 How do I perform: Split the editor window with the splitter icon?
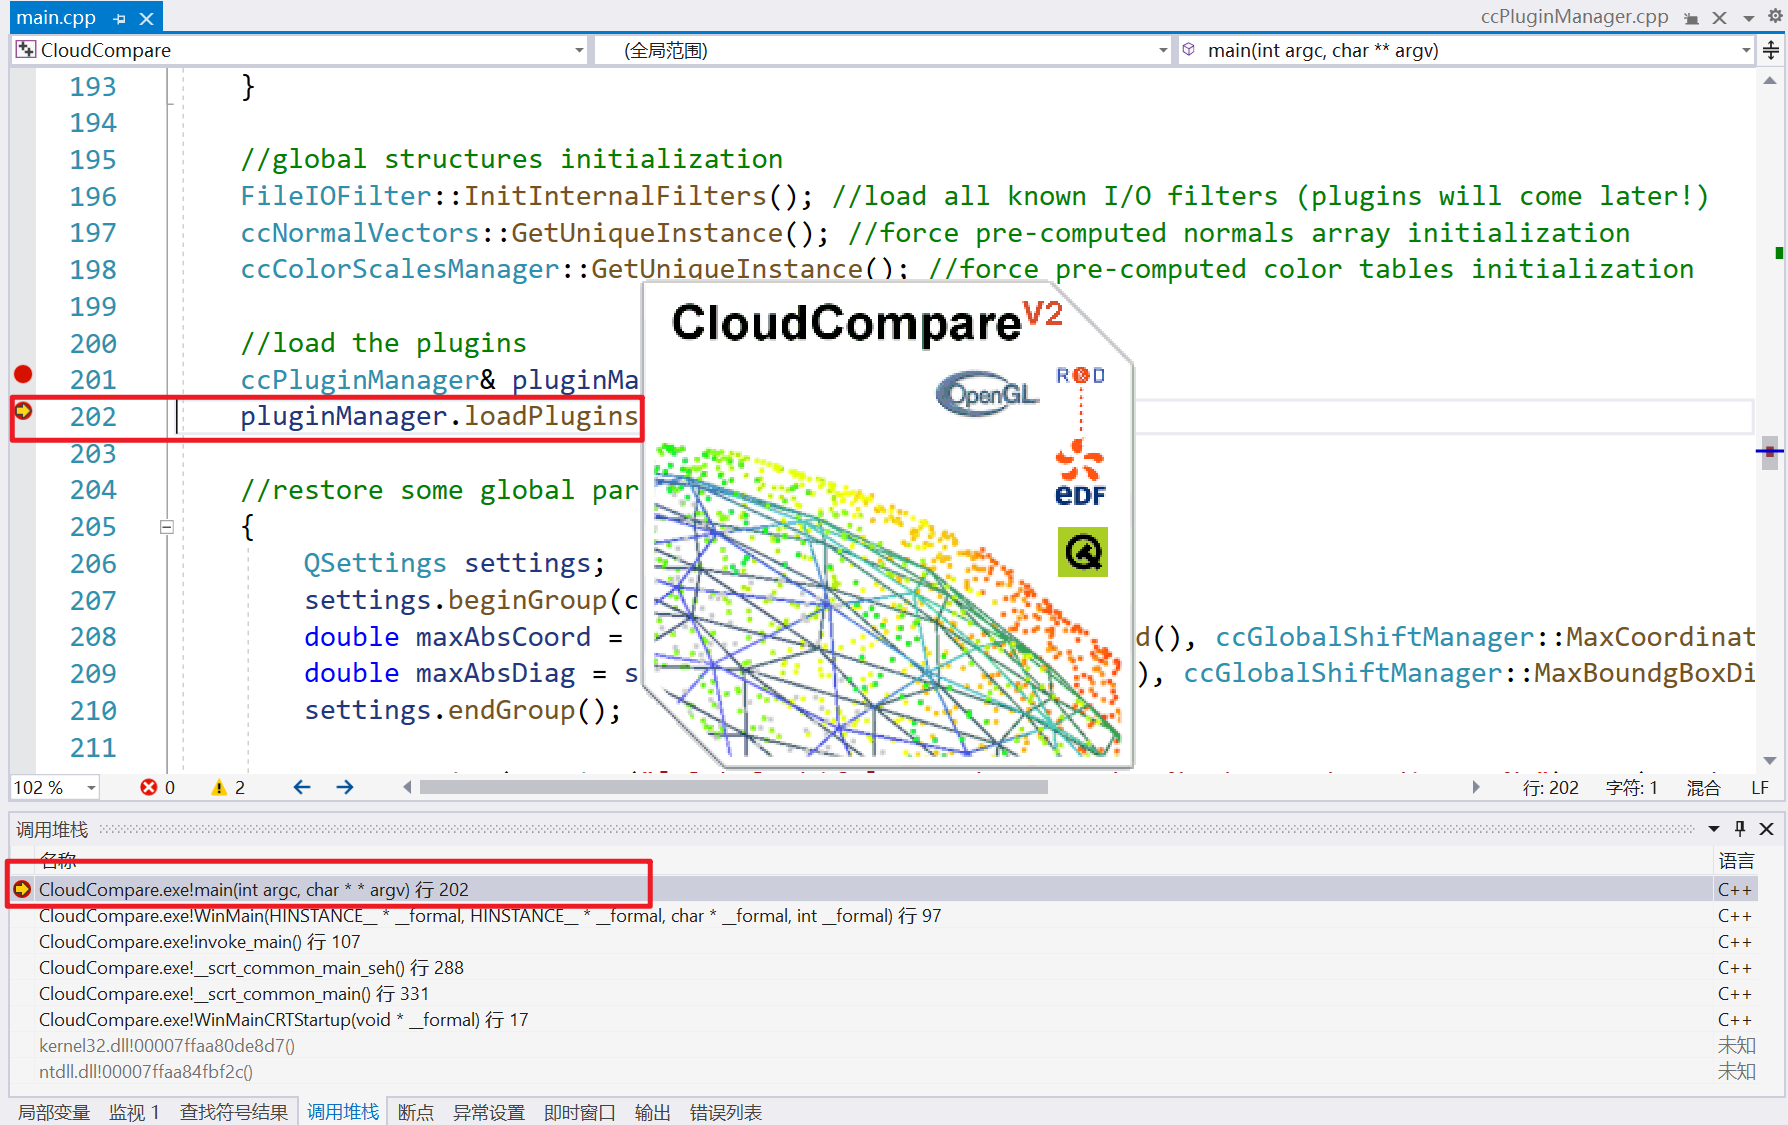1771,50
